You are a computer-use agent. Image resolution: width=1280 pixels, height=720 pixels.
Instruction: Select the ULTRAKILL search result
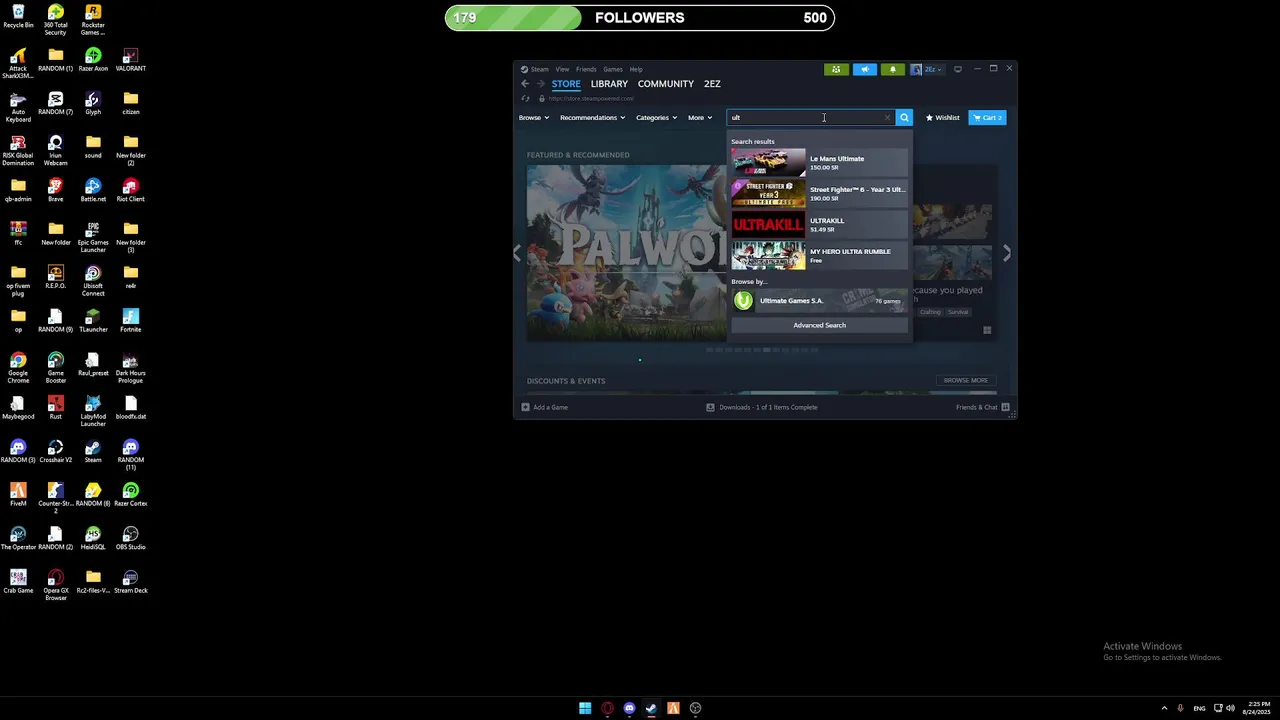click(819, 224)
